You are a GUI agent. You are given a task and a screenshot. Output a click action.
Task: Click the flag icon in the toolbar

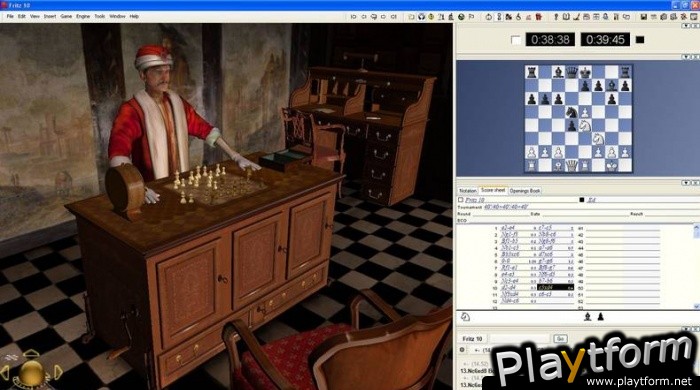(471, 17)
